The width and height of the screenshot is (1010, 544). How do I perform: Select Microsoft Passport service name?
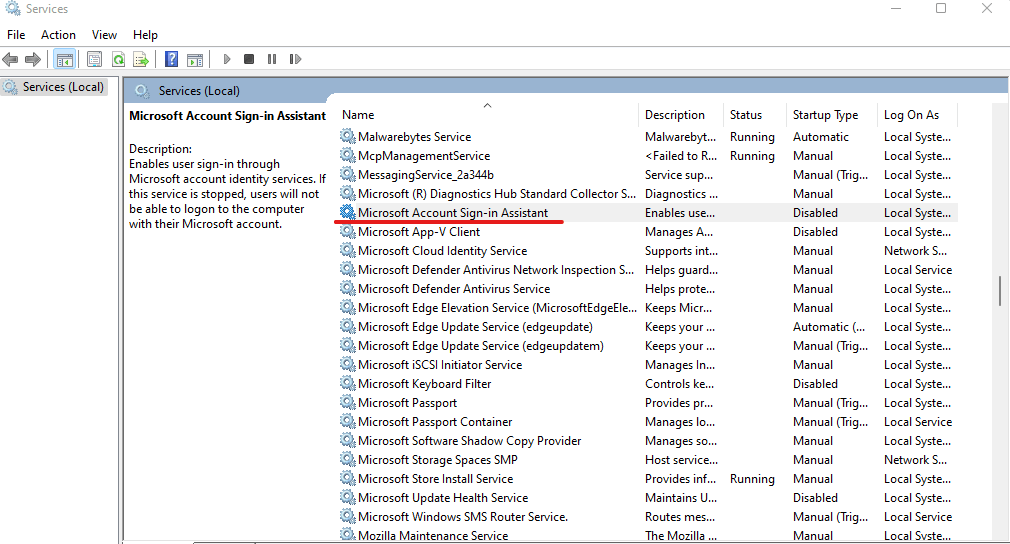[x=407, y=402]
